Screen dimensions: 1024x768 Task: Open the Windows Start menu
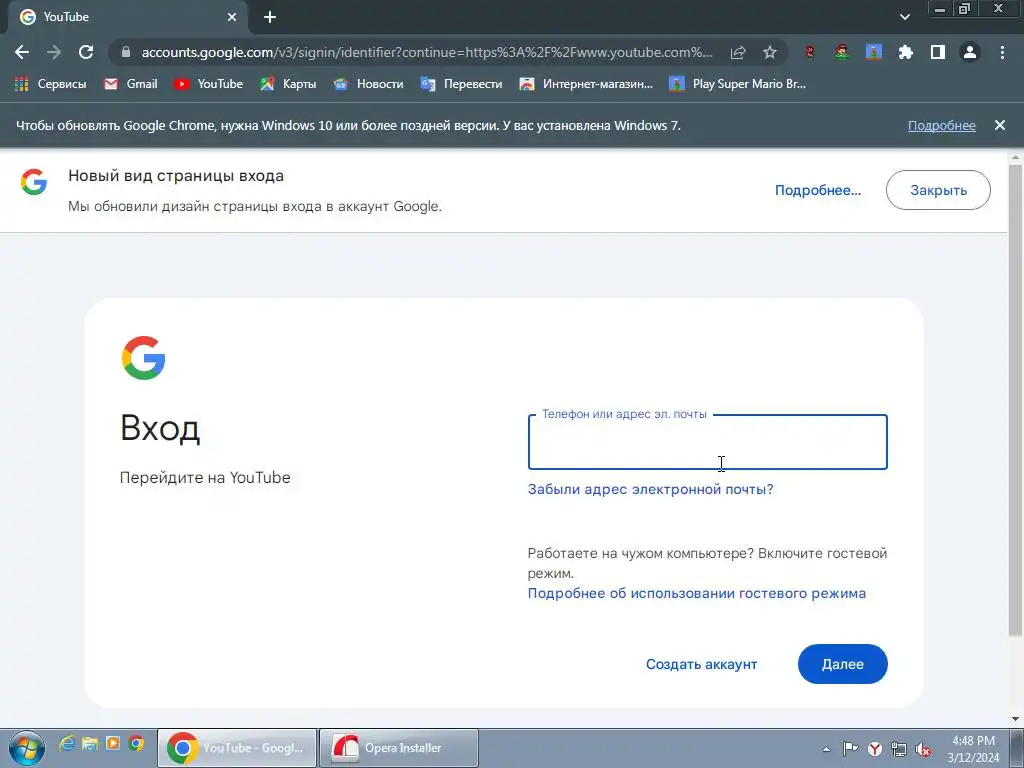(x=27, y=748)
